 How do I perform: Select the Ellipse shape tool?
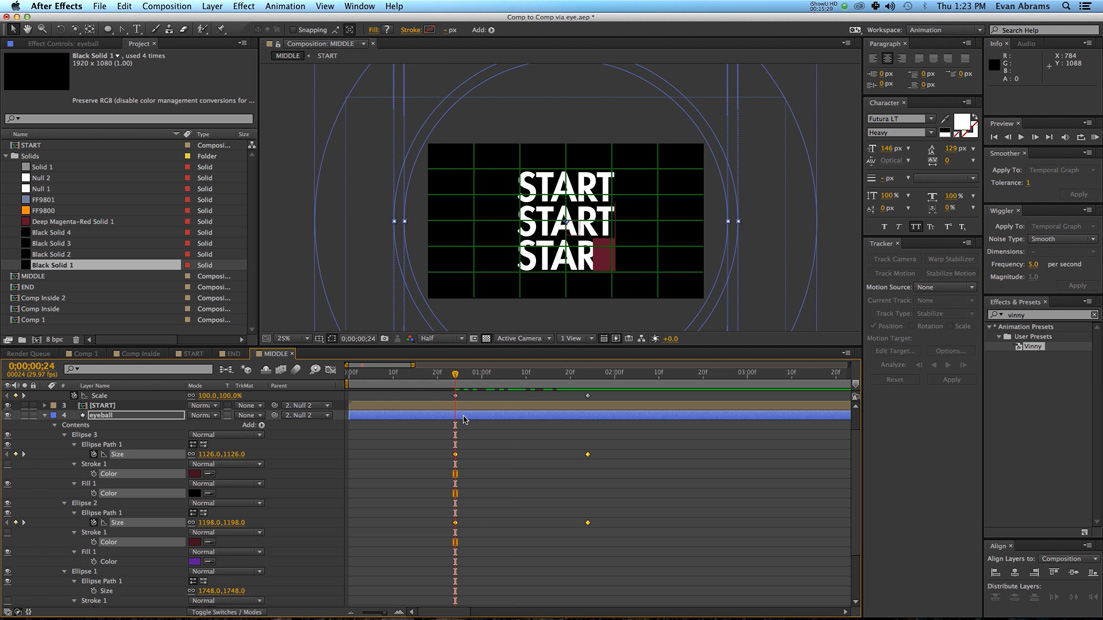[108, 30]
